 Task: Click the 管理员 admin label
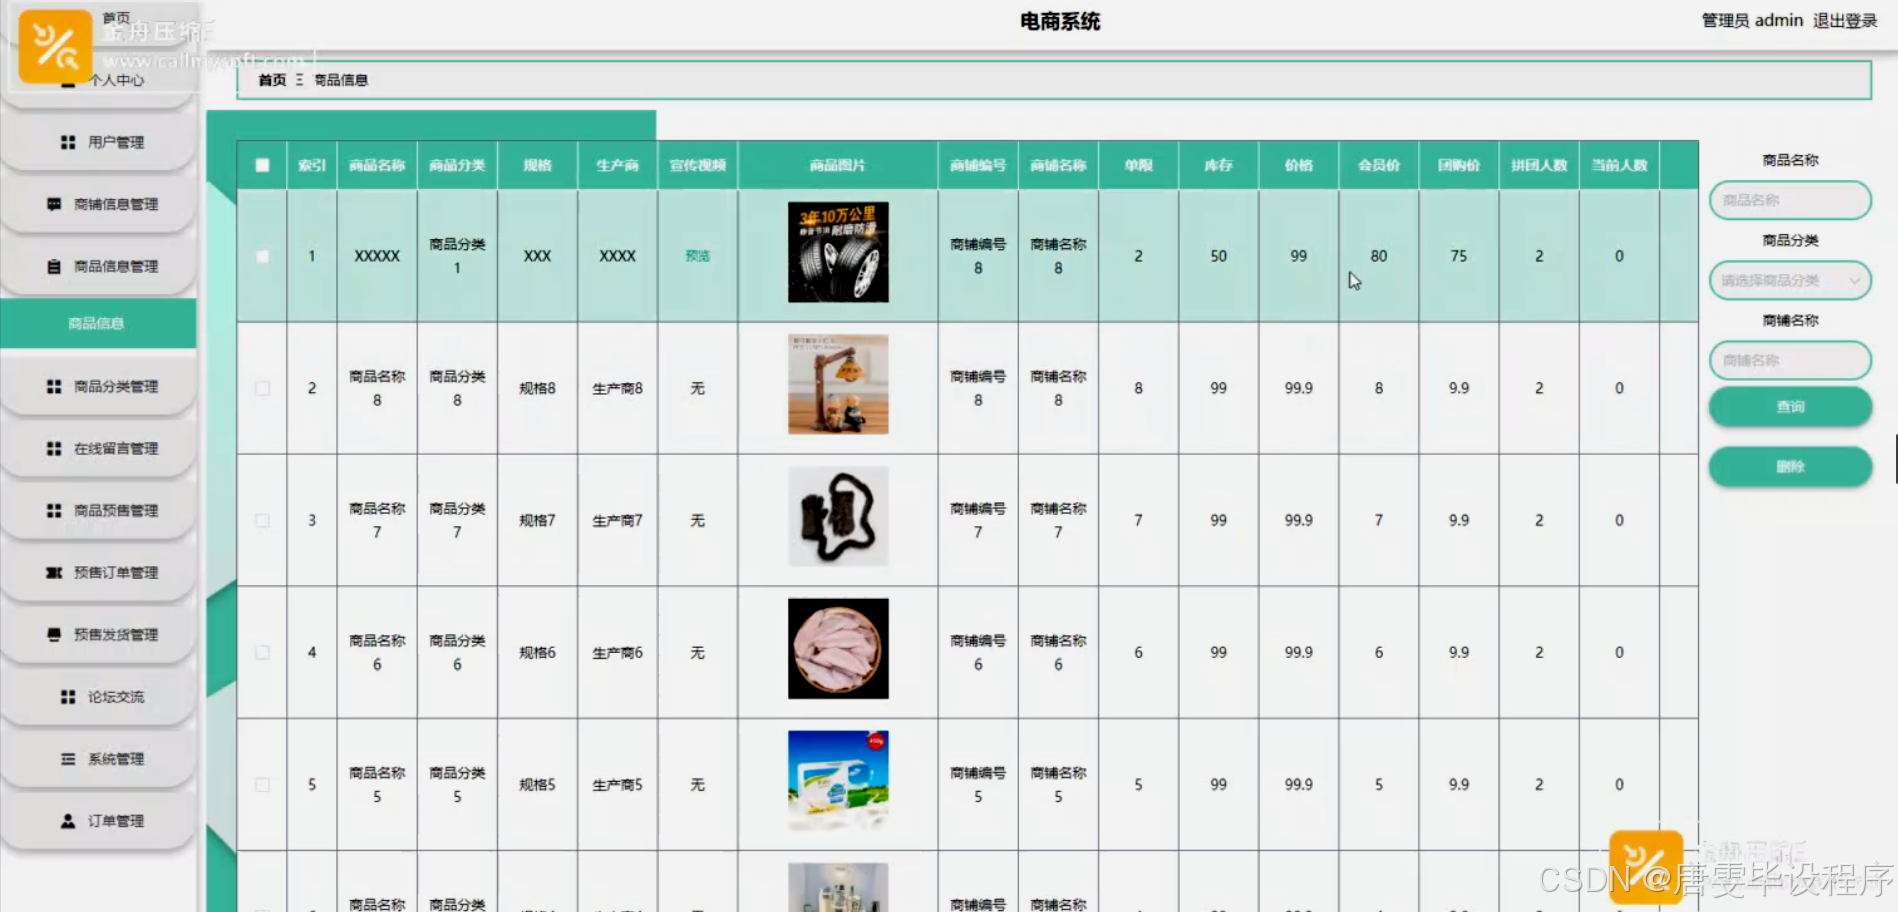click(x=1752, y=20)
